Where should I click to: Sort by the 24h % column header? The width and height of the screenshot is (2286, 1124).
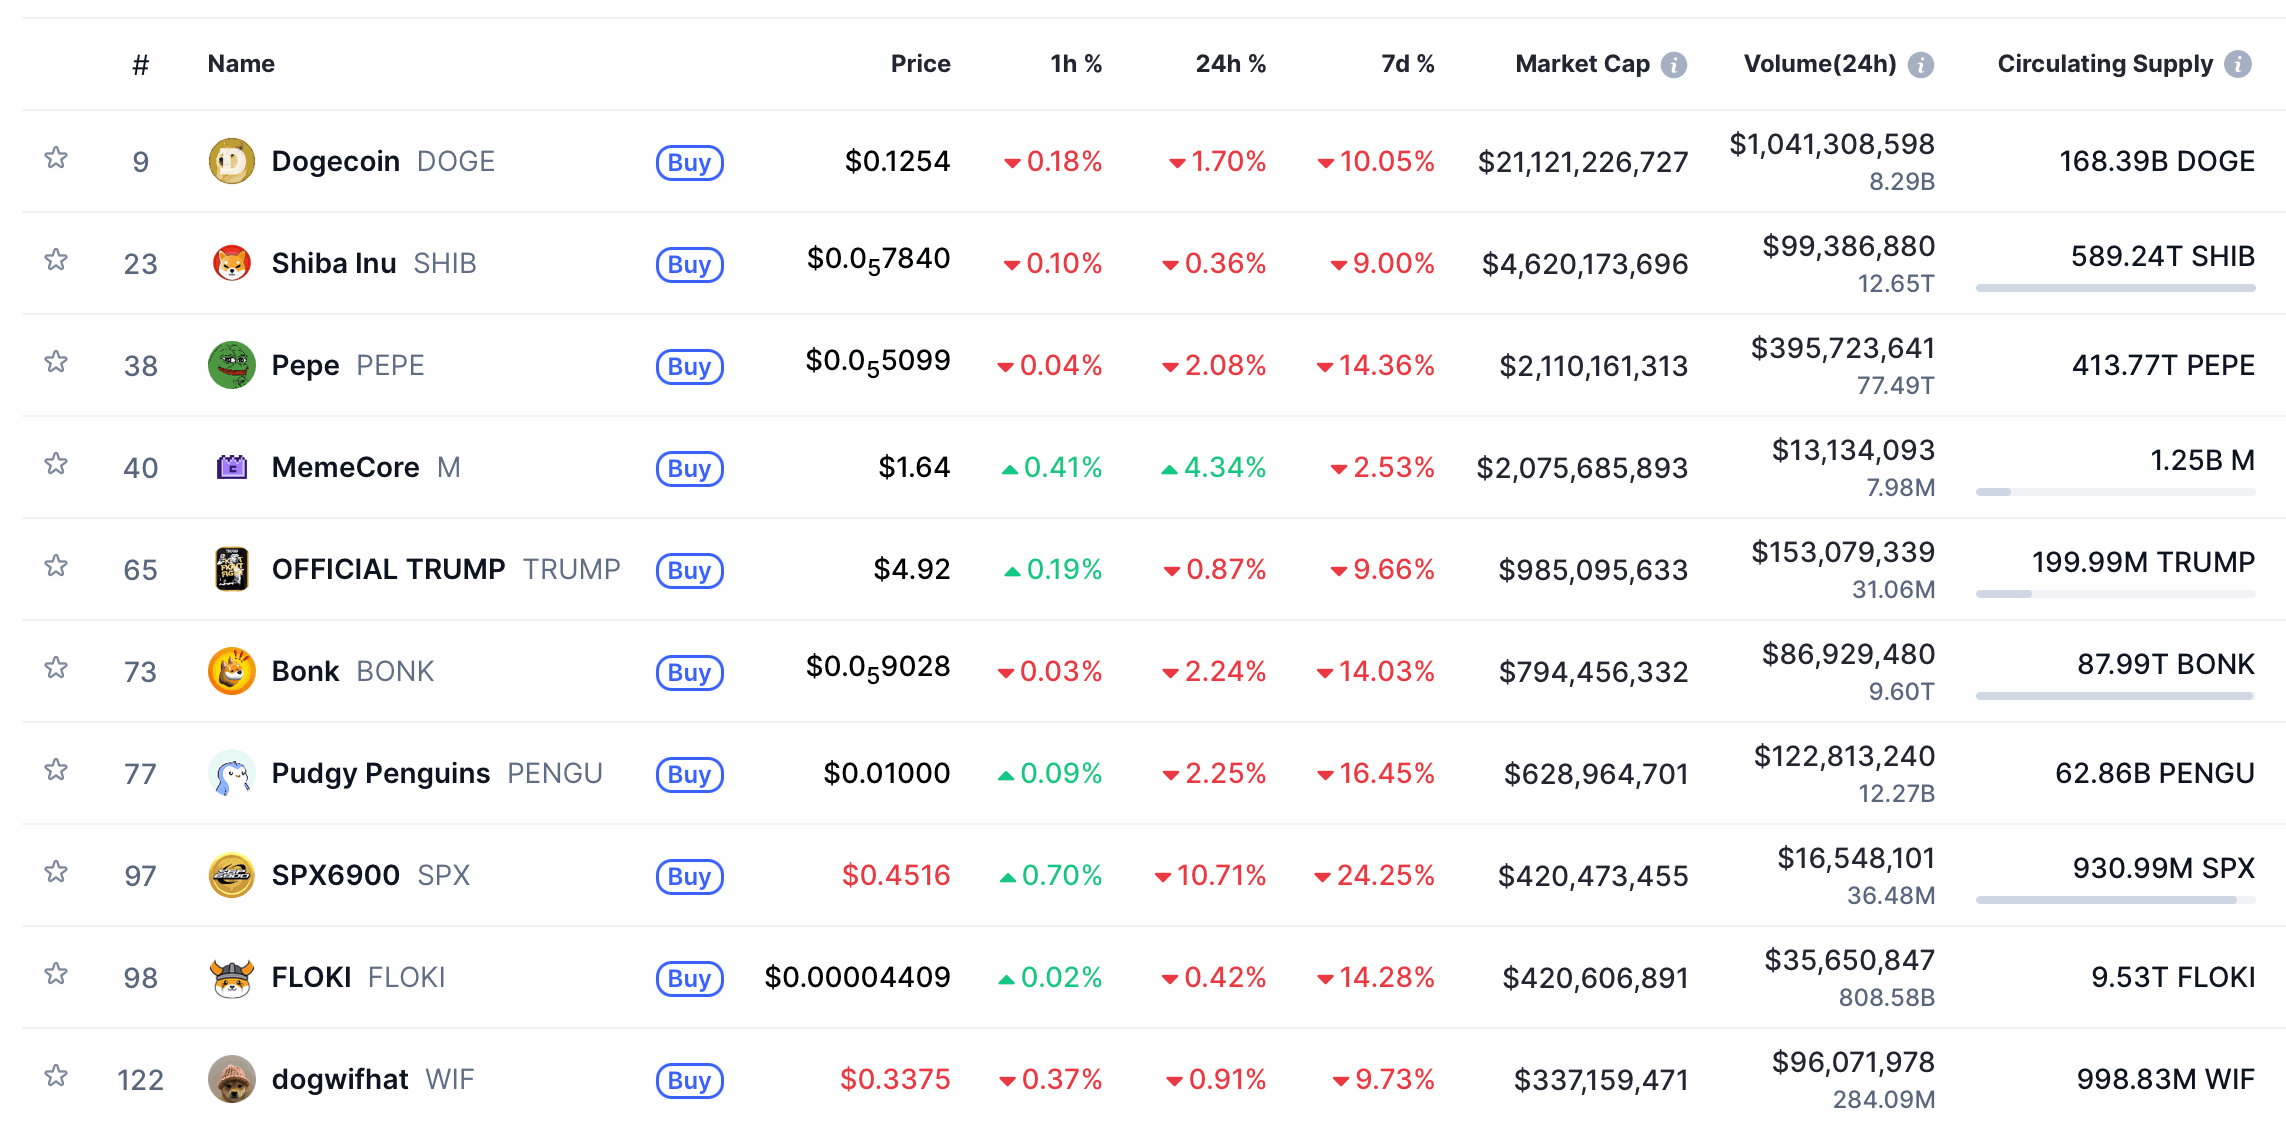tap(1230, 64)
